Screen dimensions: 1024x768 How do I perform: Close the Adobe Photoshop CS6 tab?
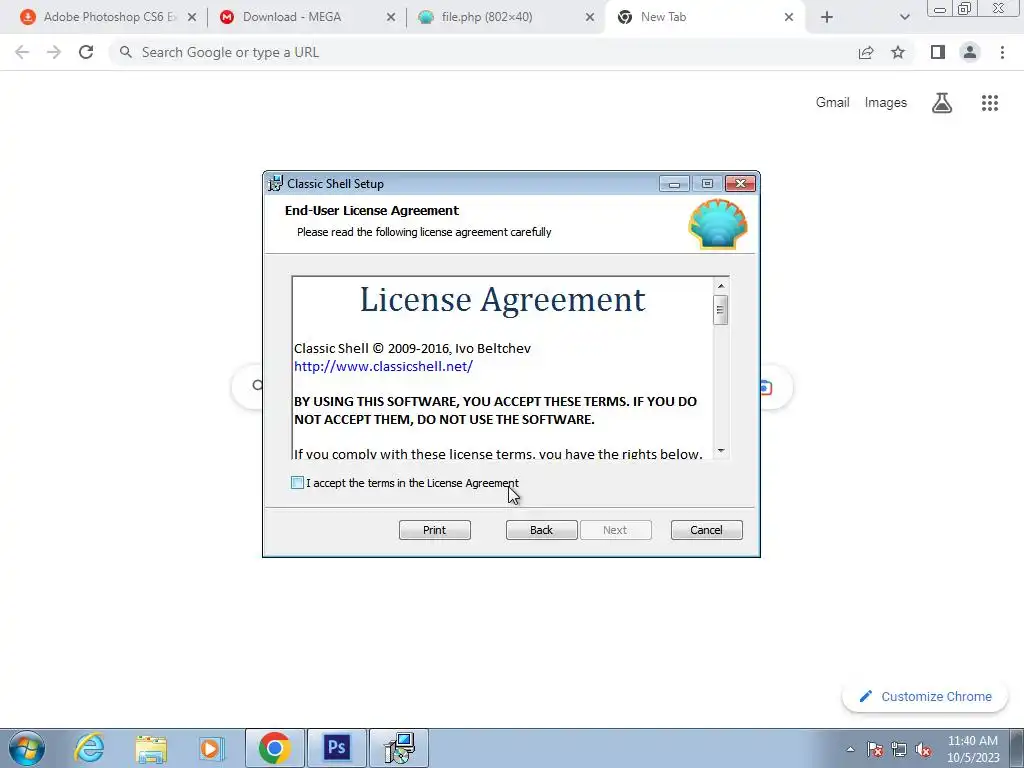[x=192, y=17]
